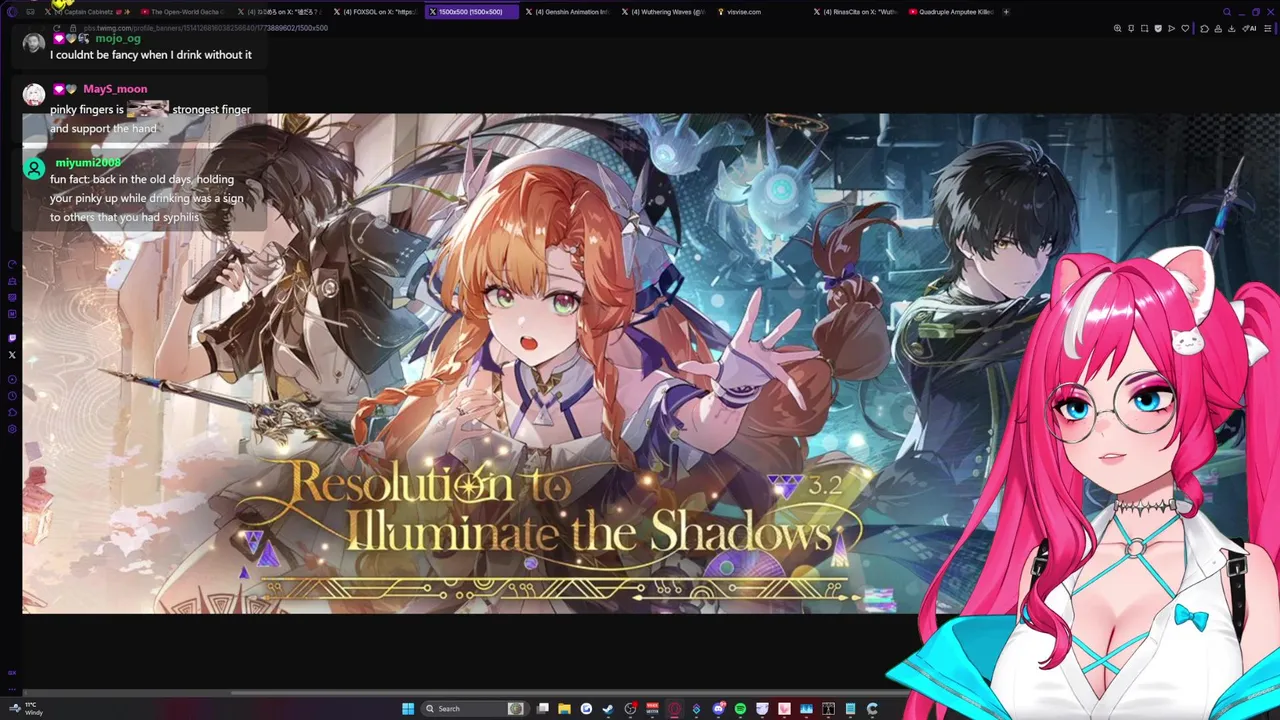Open Settings gear icon in sidebar

point(12,429)
